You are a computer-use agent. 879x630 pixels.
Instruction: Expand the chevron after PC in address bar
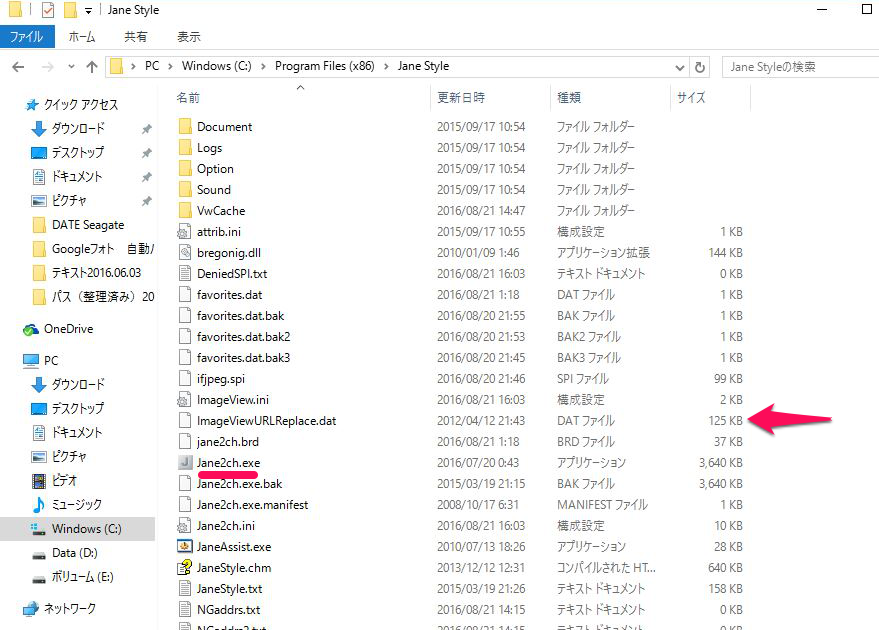pyautogui.click(x=170, y=67)
